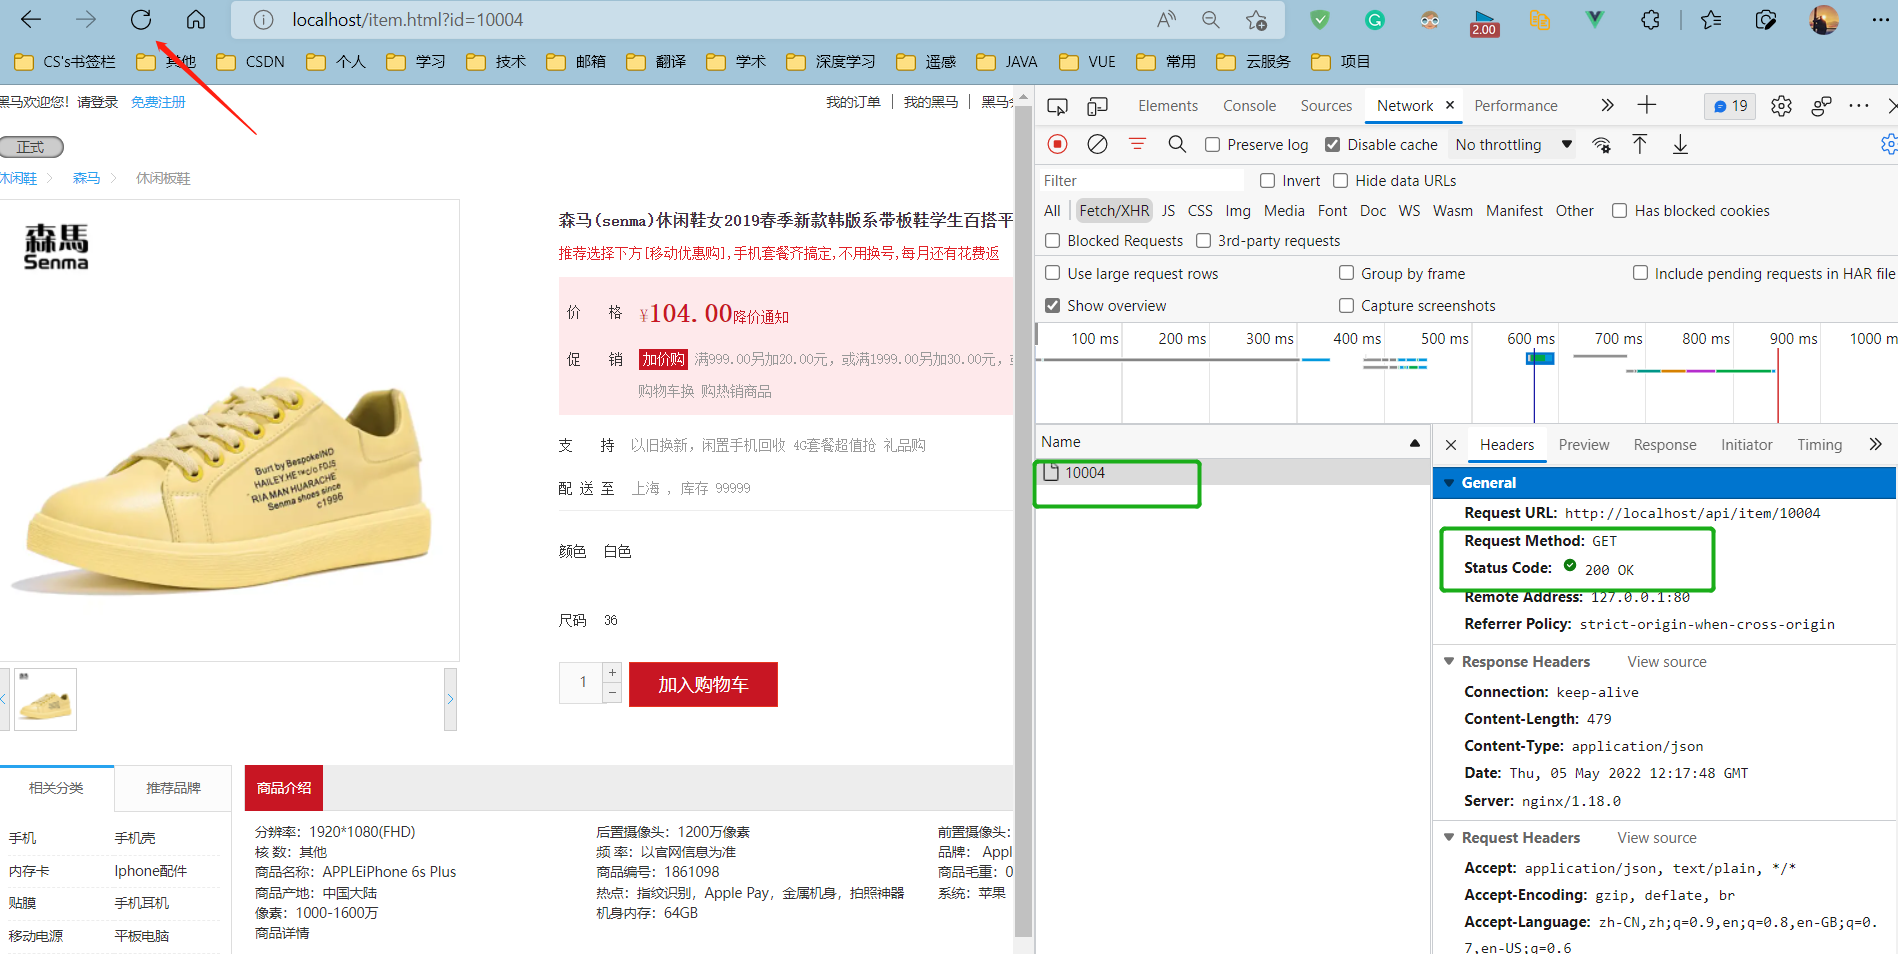1898x954 pixels.
Task: Check the Blocked Requests checkbox
Action: point(1052,241)
